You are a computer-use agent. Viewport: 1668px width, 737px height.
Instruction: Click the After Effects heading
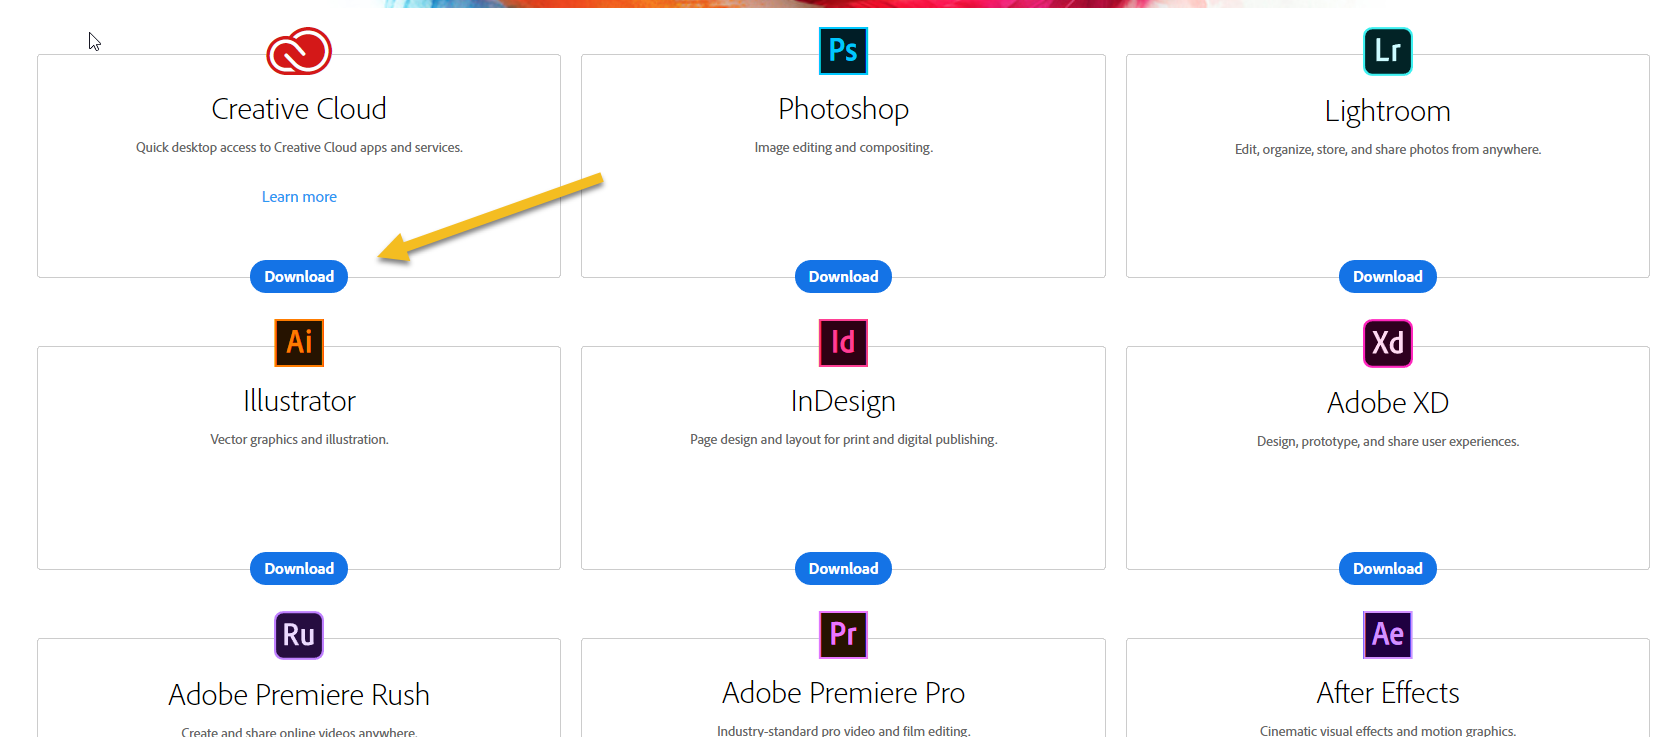point(1387,693)
